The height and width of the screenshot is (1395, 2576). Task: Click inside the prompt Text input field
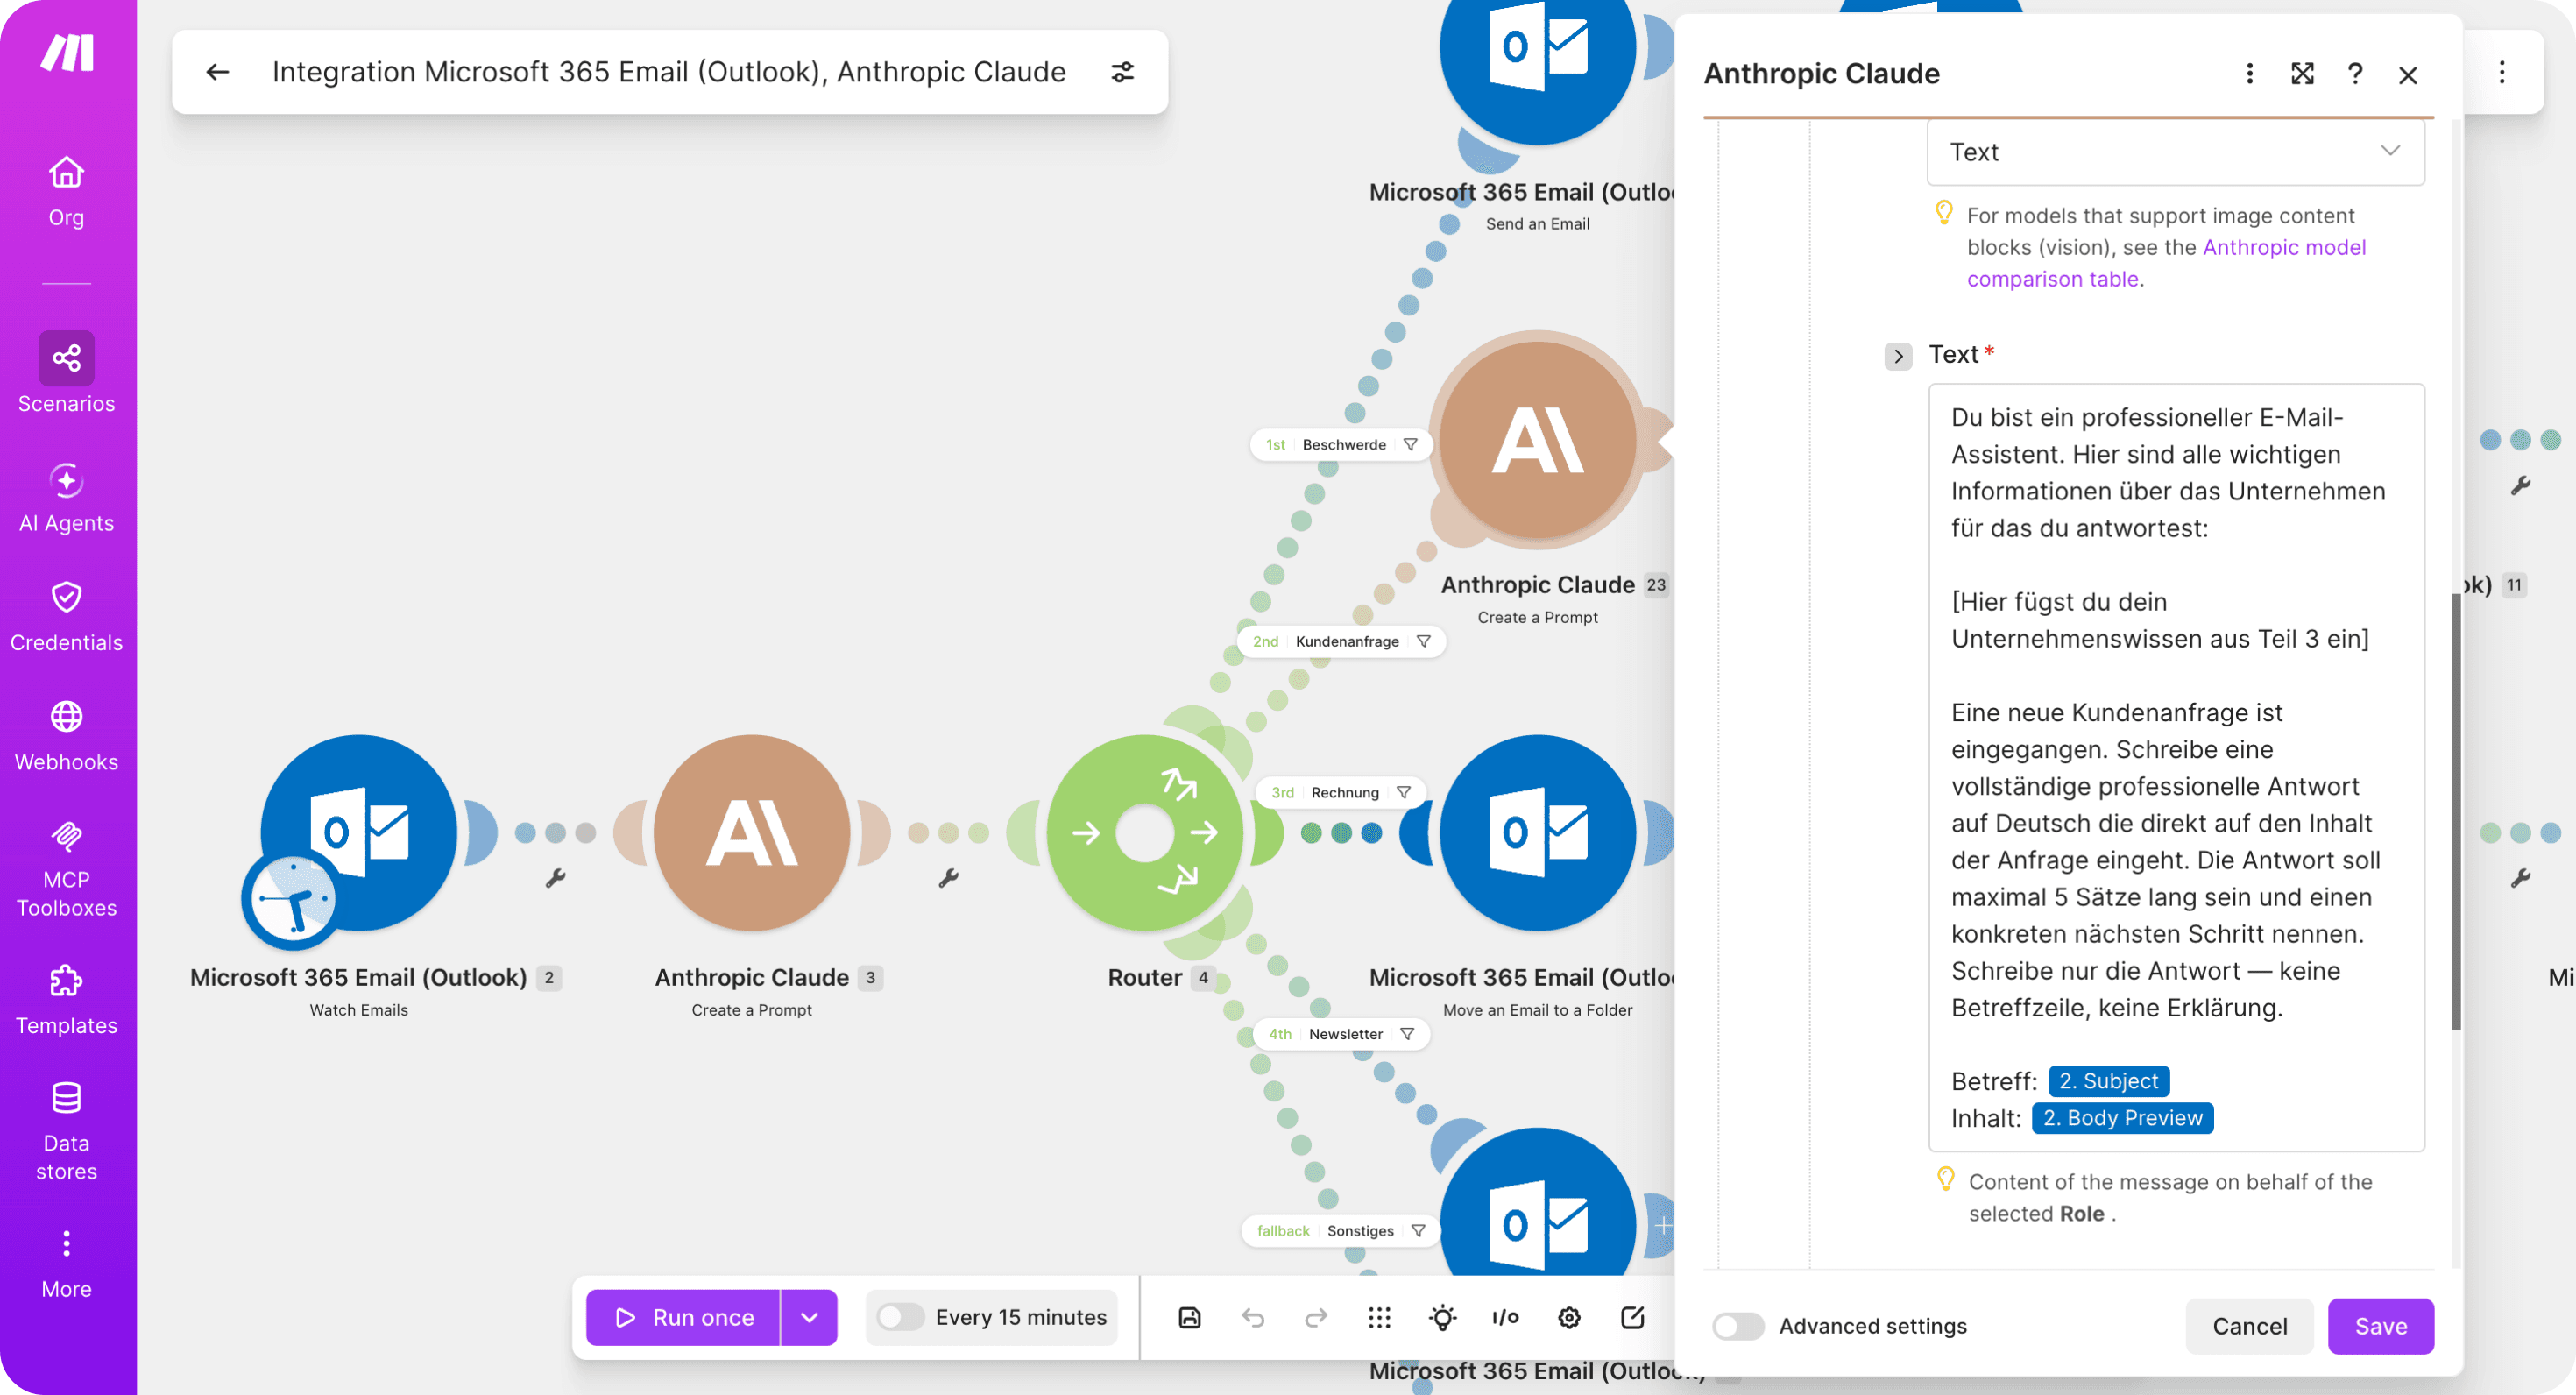[x=2176, y=767]
